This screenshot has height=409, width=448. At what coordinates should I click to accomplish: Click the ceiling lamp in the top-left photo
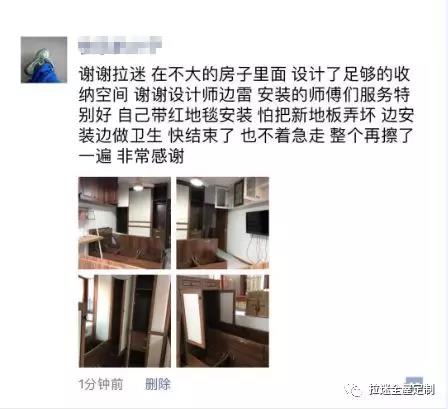point(138,187)
